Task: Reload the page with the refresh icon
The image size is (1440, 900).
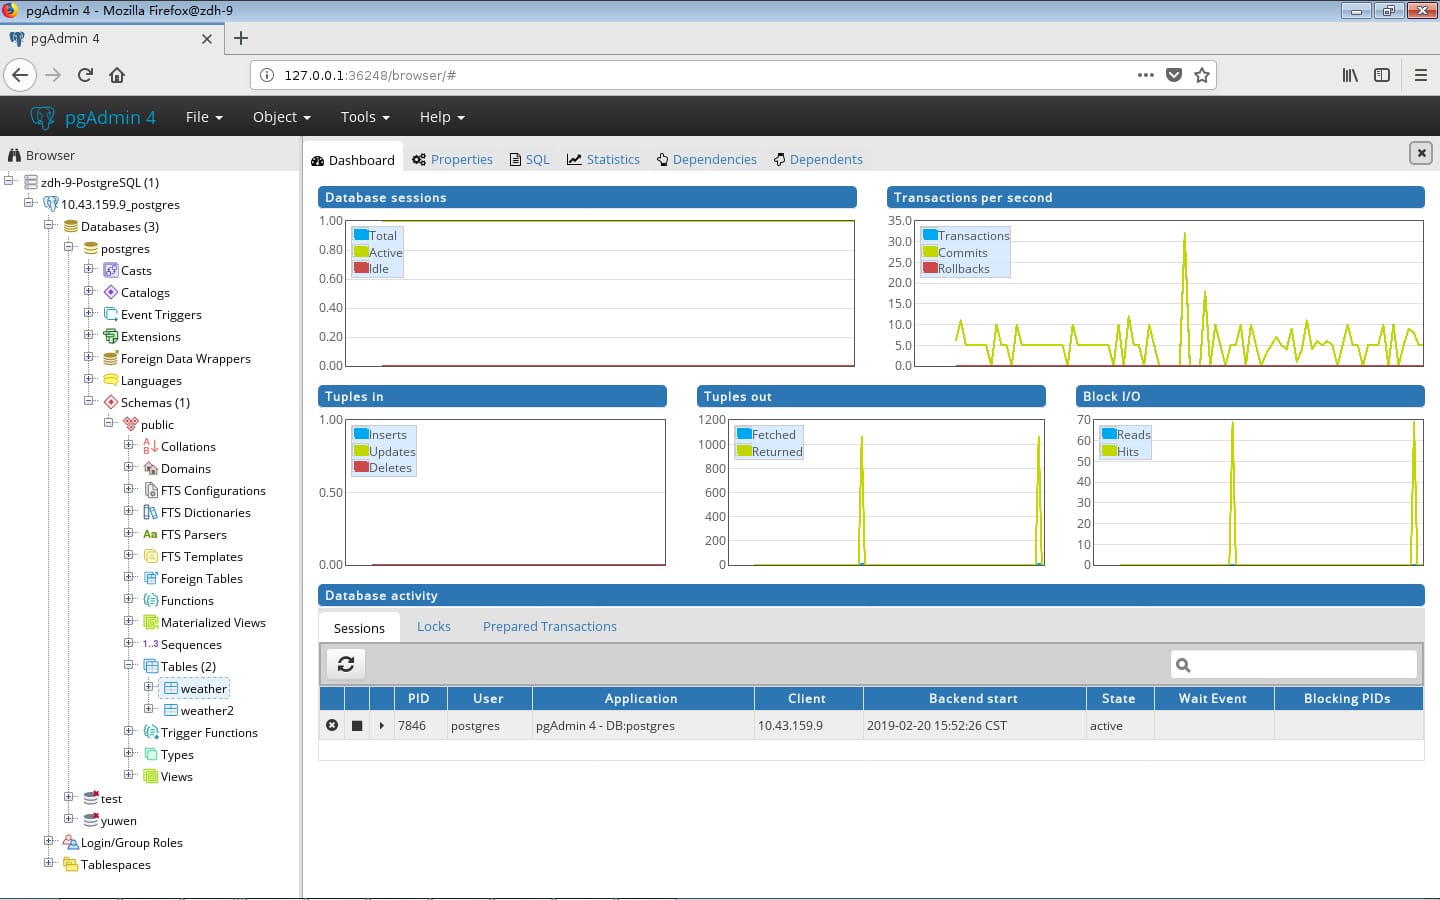Action: tap(85, 75)
